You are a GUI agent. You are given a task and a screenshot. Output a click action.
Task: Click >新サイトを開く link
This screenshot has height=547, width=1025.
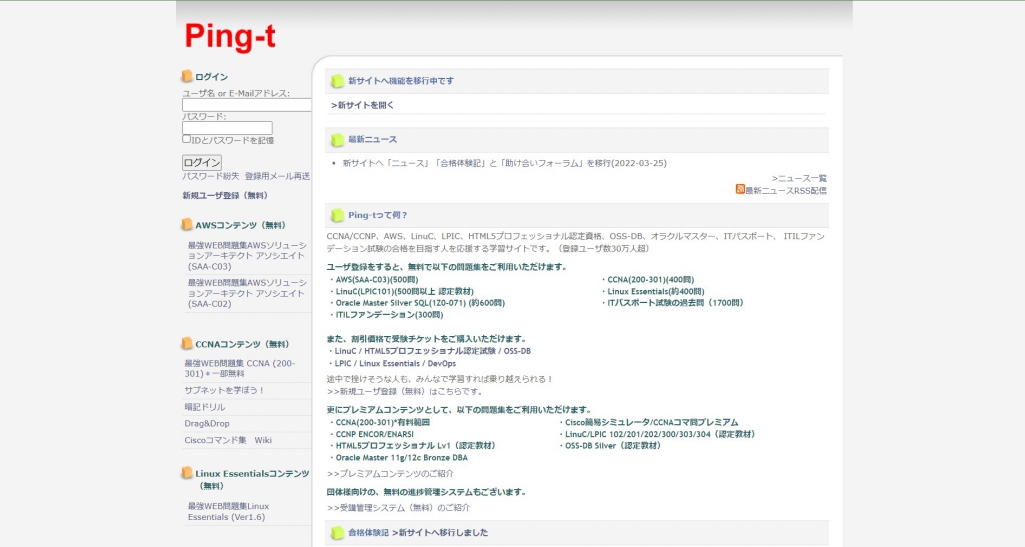coord(362,105)
